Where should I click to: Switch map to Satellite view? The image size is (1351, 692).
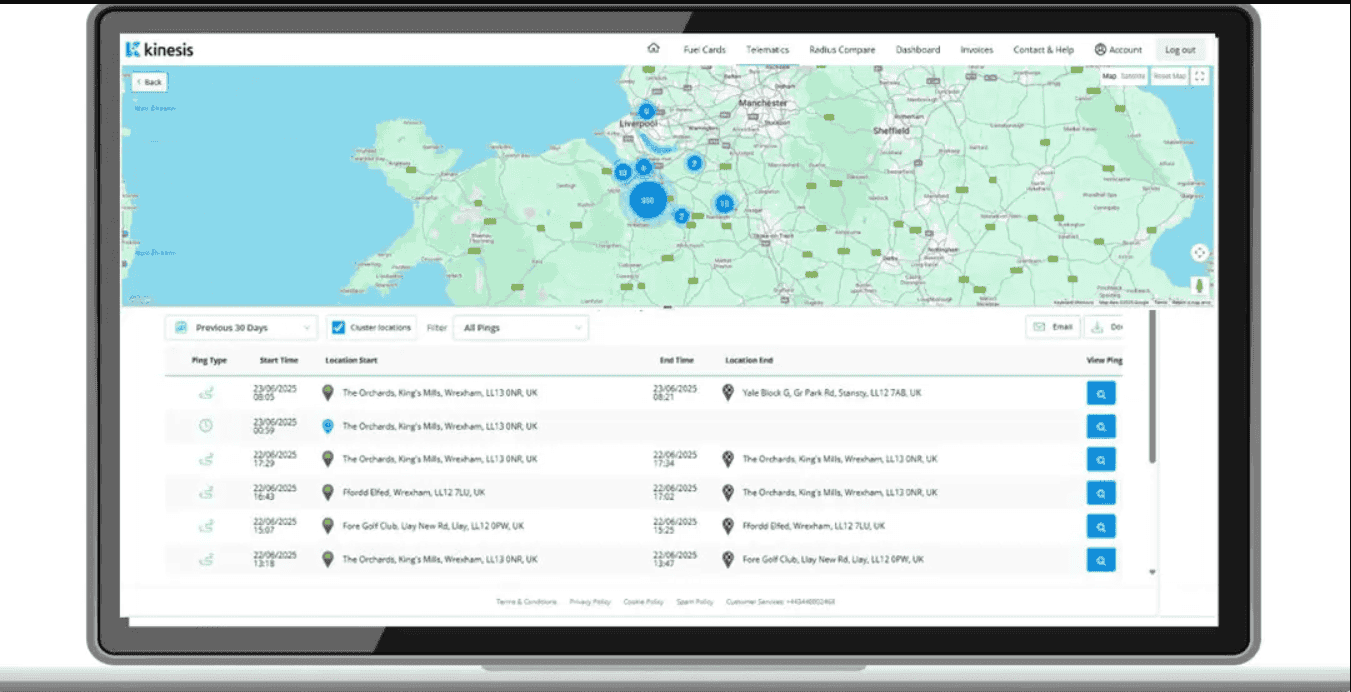click(x=1133, y=76)
